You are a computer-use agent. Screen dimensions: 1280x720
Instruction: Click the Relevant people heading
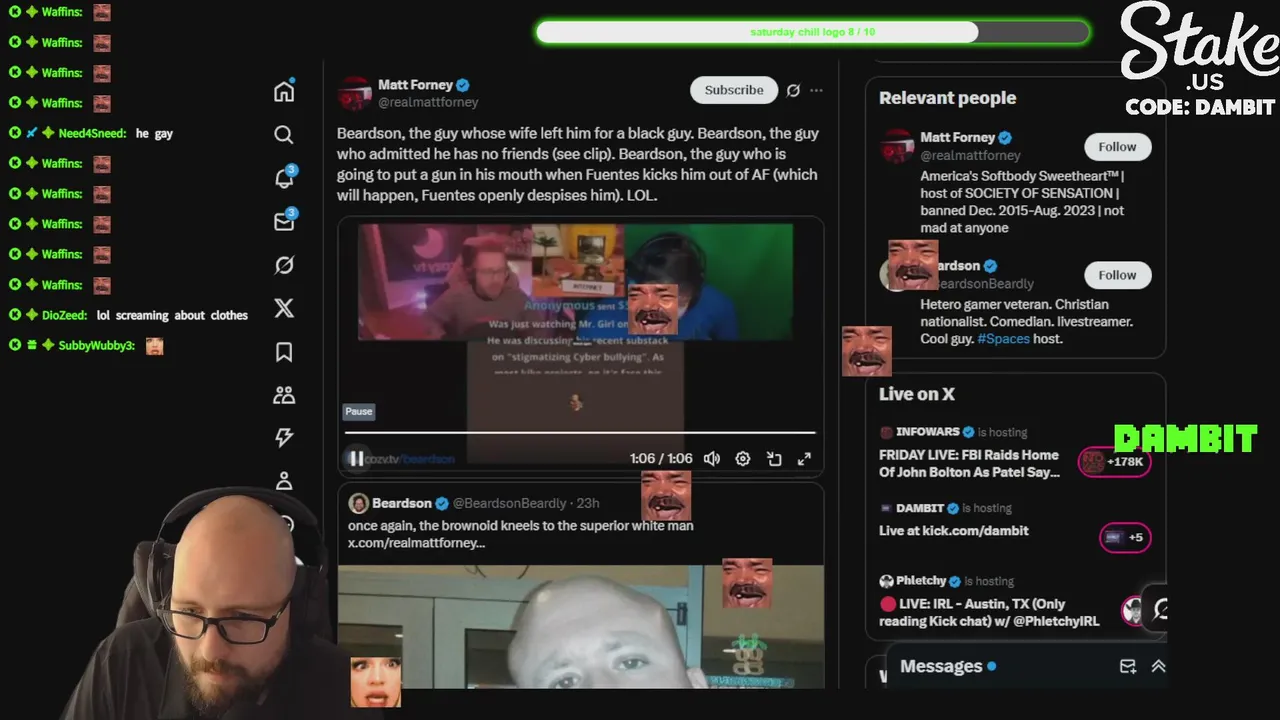(947, 98)
